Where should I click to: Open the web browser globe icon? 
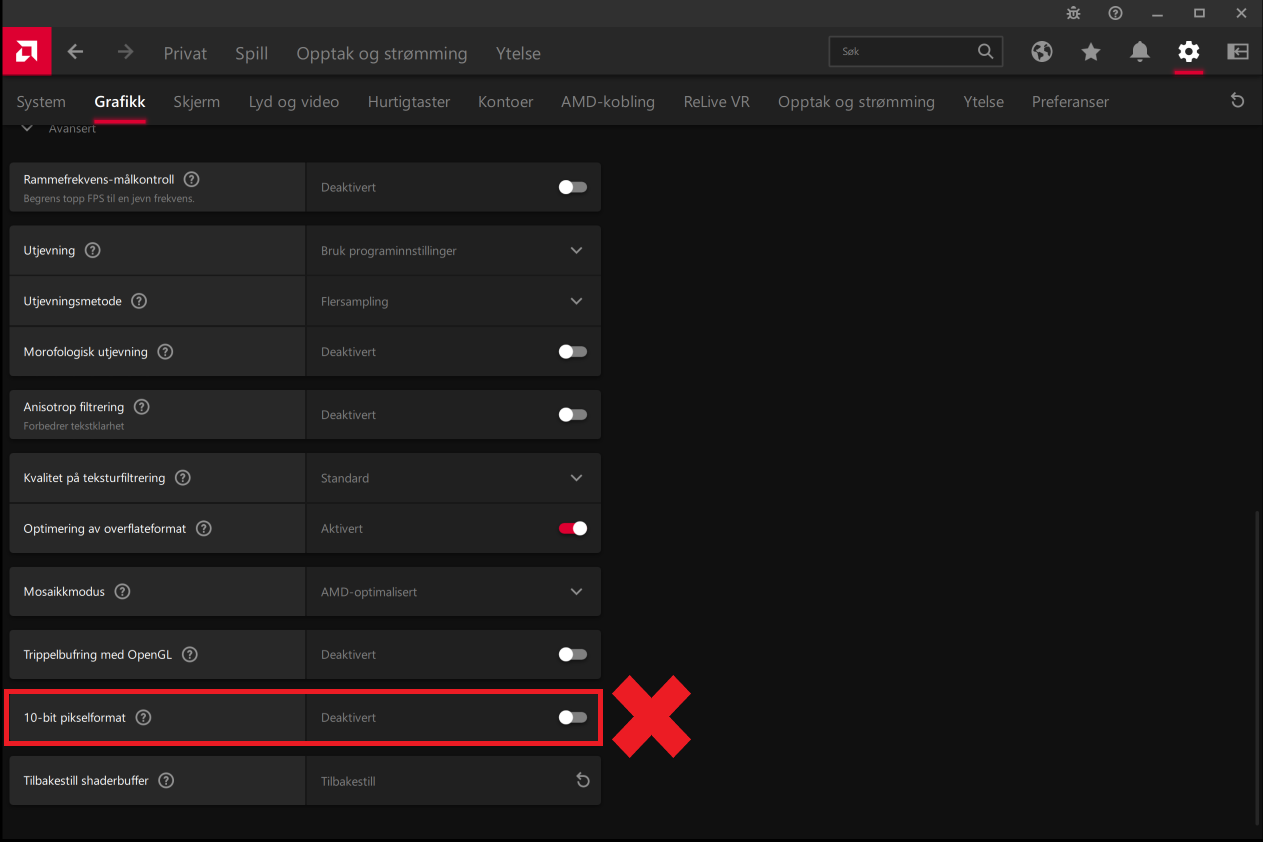(x=1042, y=52)
